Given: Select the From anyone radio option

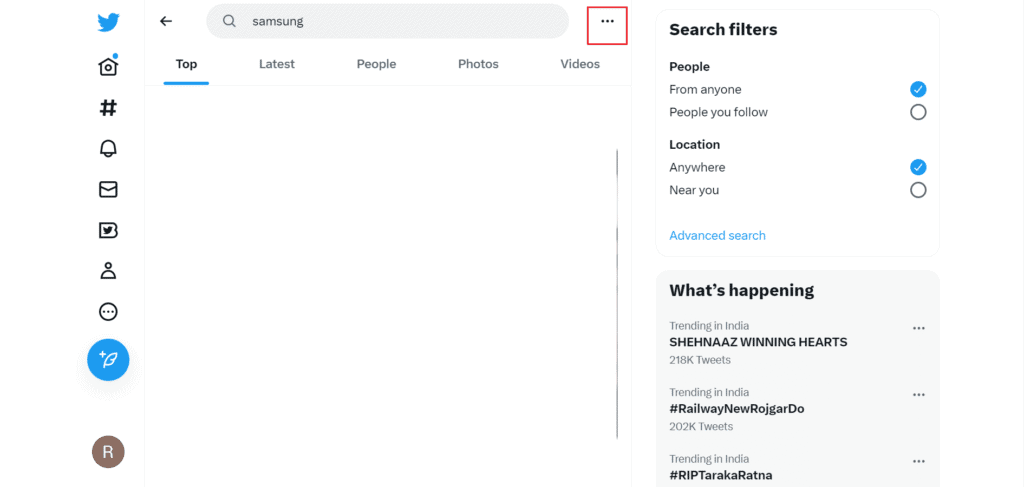Looking at the screenshot, I should click(x=918, y=89).
